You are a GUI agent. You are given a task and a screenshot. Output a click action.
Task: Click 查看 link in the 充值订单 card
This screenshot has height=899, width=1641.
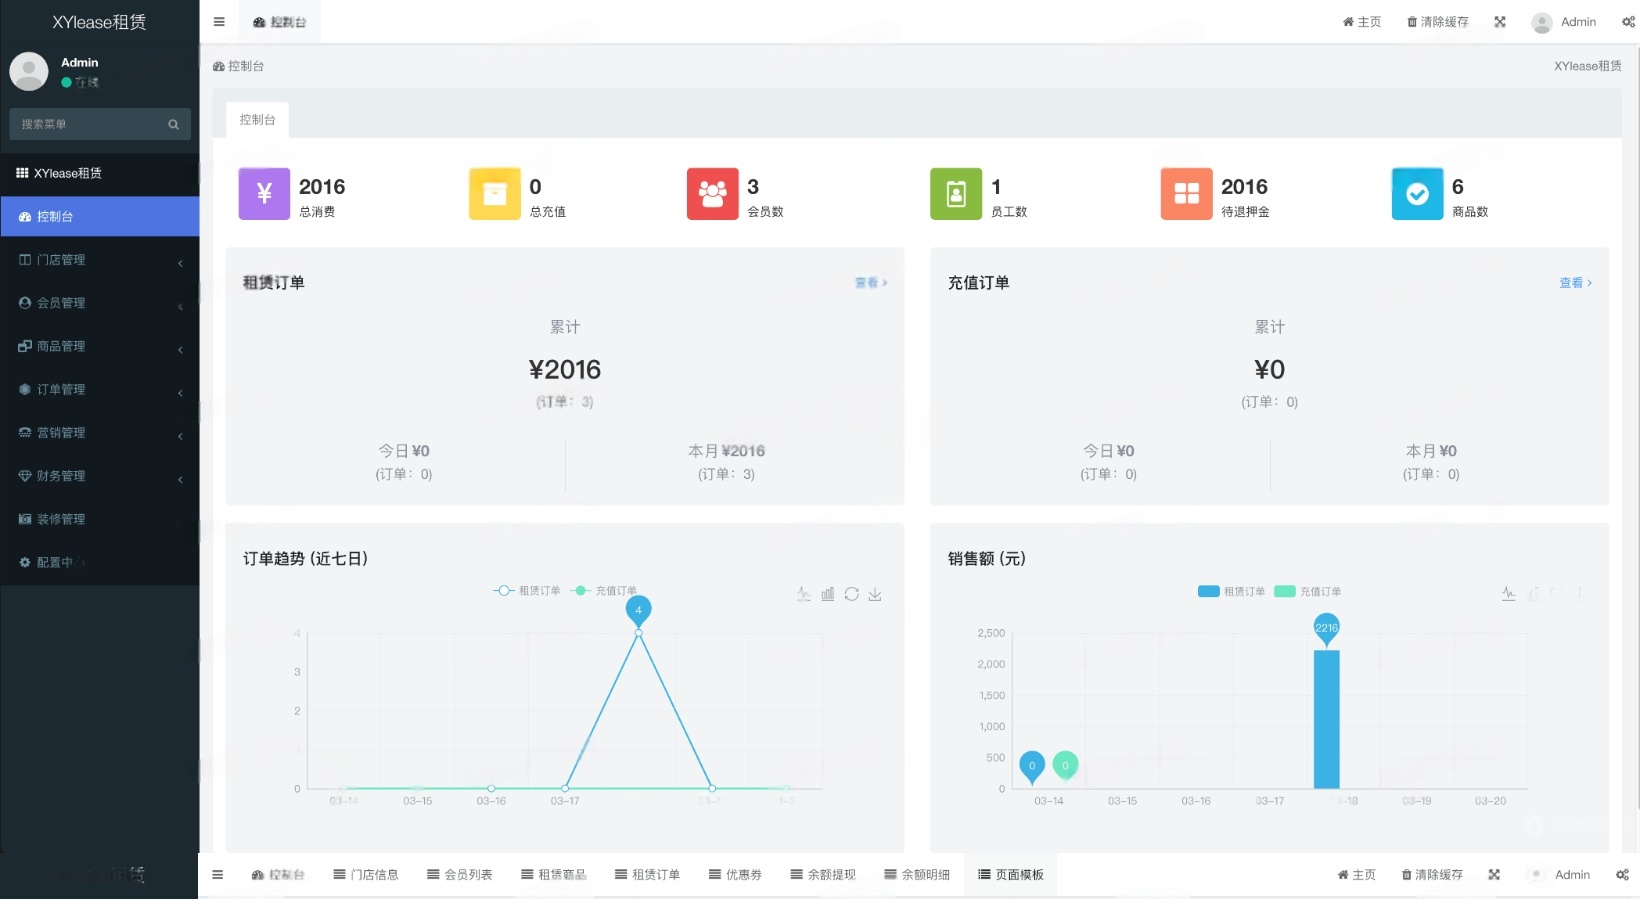tap(1575, 283)
